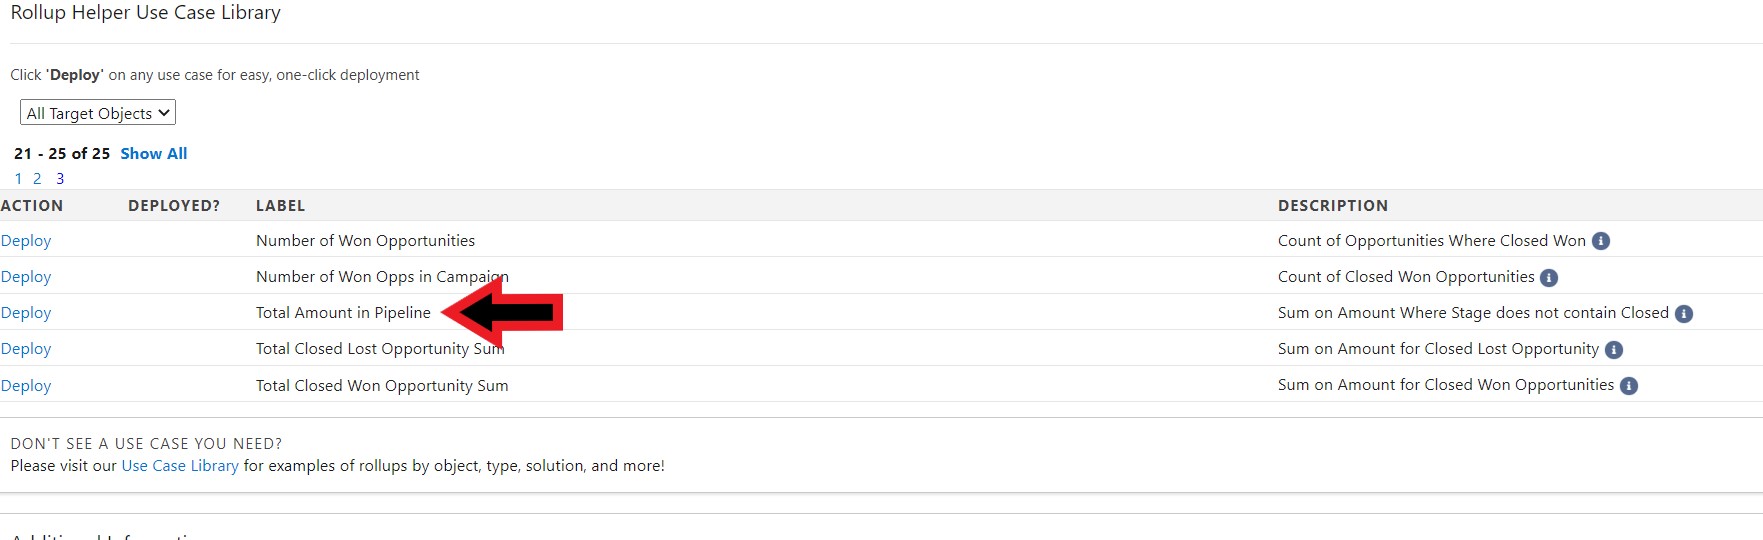Click info icon beside Count of Closed Won Opportunities
This screenshot has height=540, width=1763.
pos(1549,278)
